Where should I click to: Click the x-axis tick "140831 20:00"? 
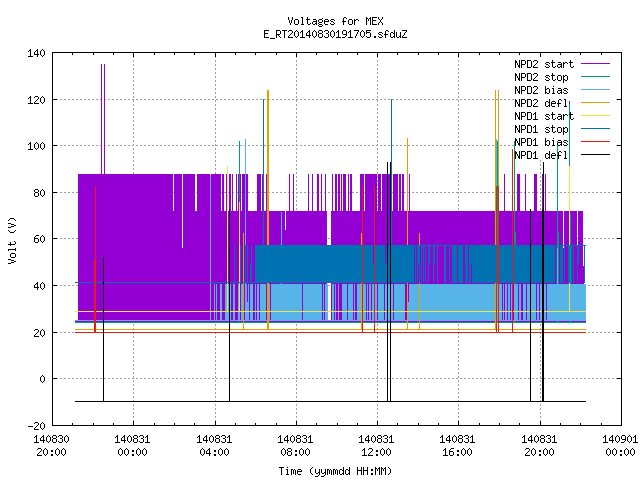click(539, 446)
